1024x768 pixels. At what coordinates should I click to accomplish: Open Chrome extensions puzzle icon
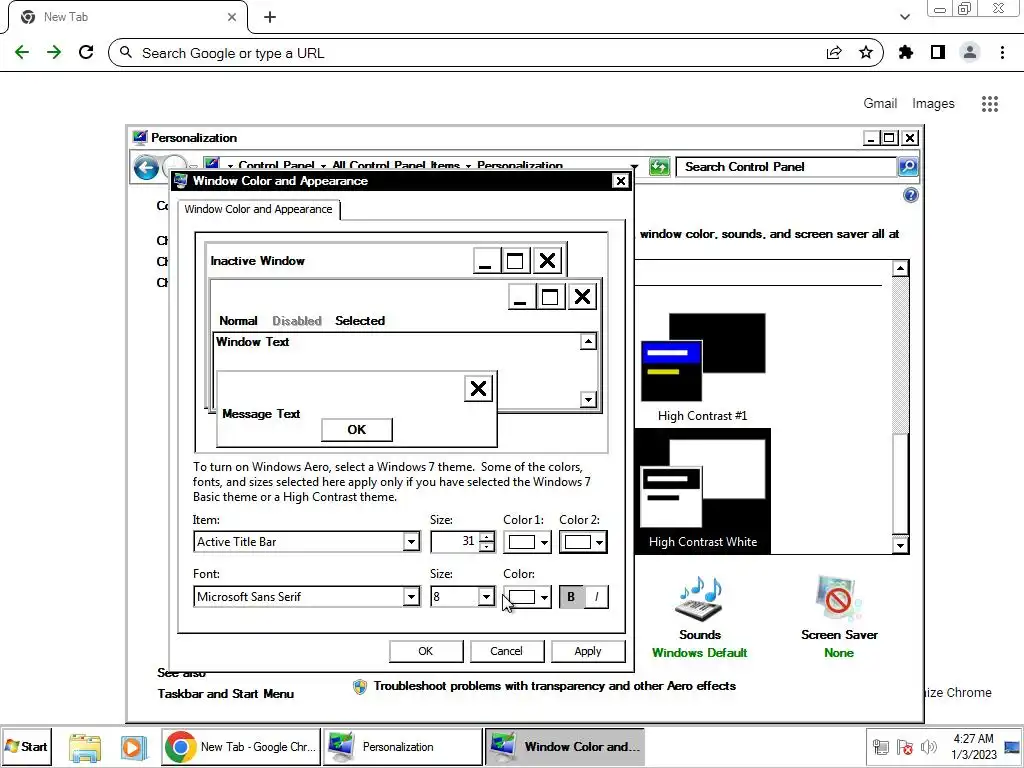tap(906, 52)
